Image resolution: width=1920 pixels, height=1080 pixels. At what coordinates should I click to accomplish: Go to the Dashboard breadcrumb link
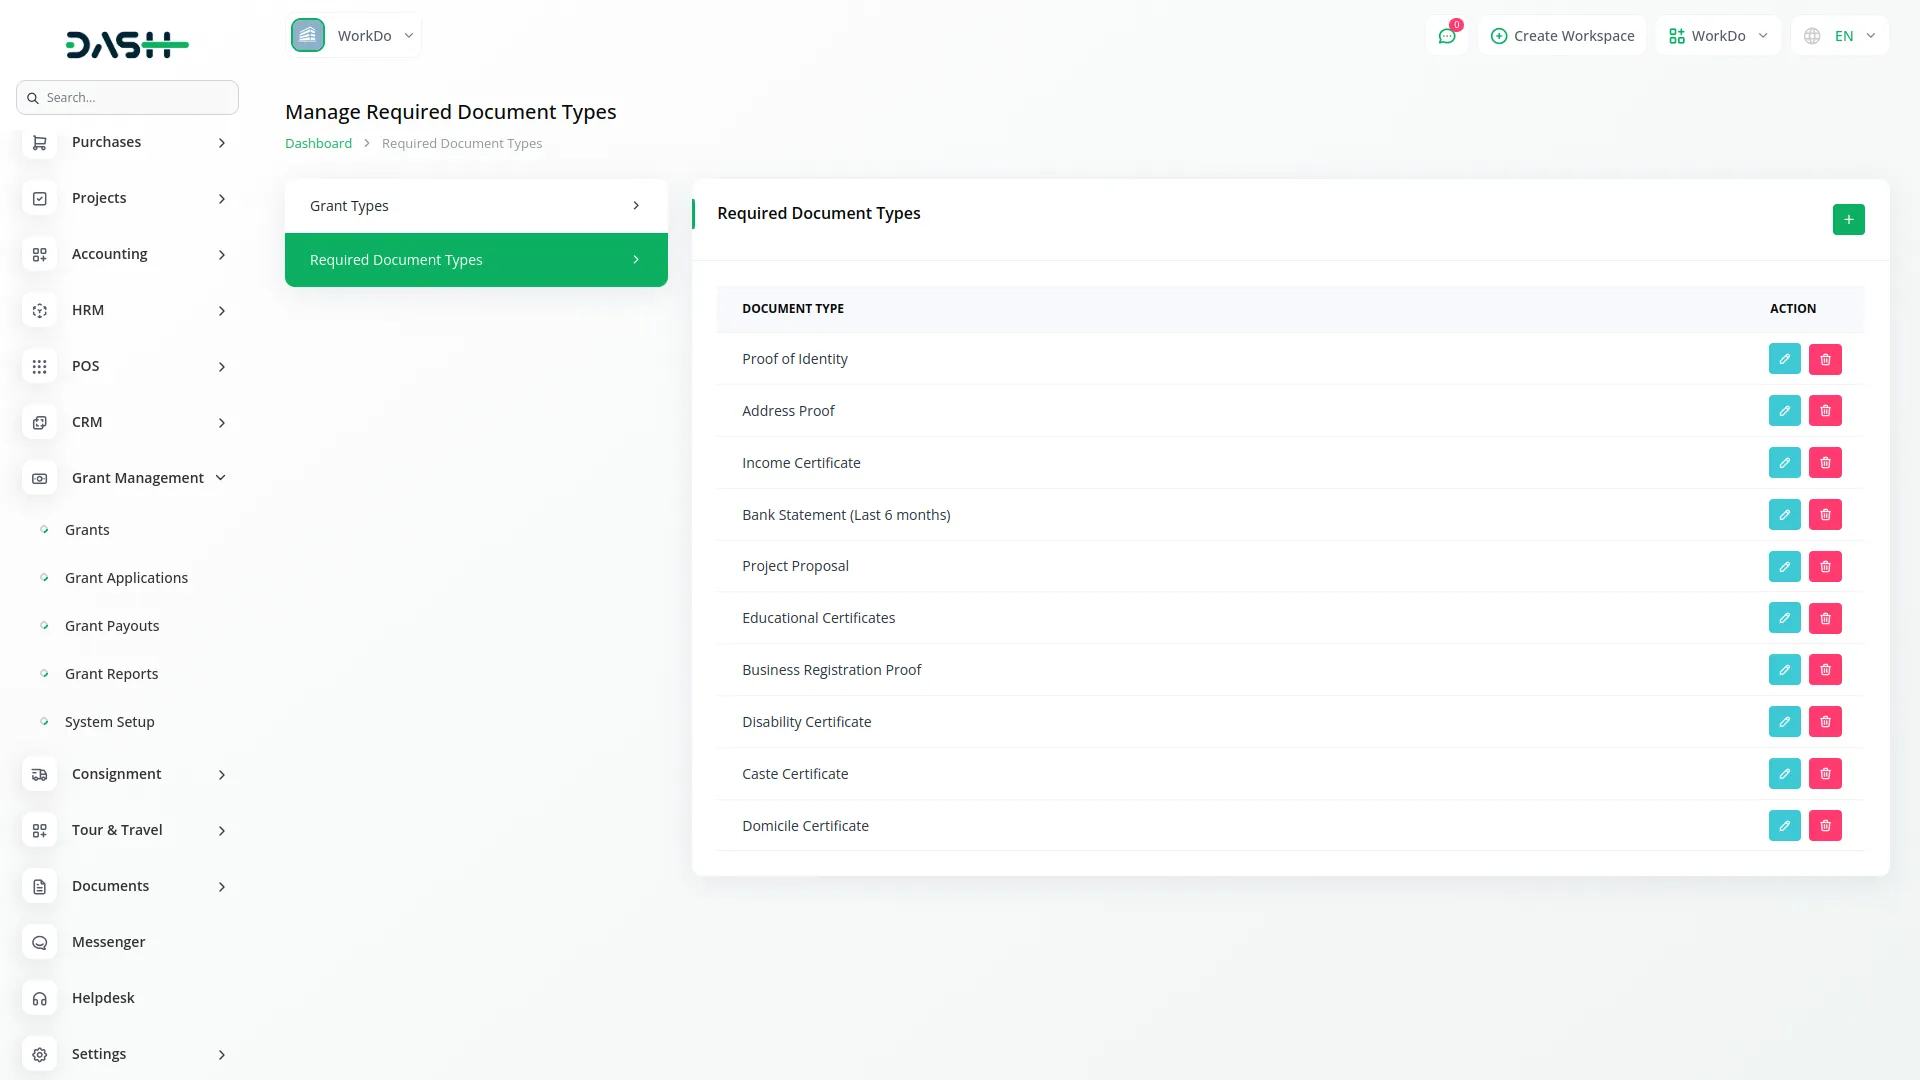pyautogui.click(x=318, y=143)
